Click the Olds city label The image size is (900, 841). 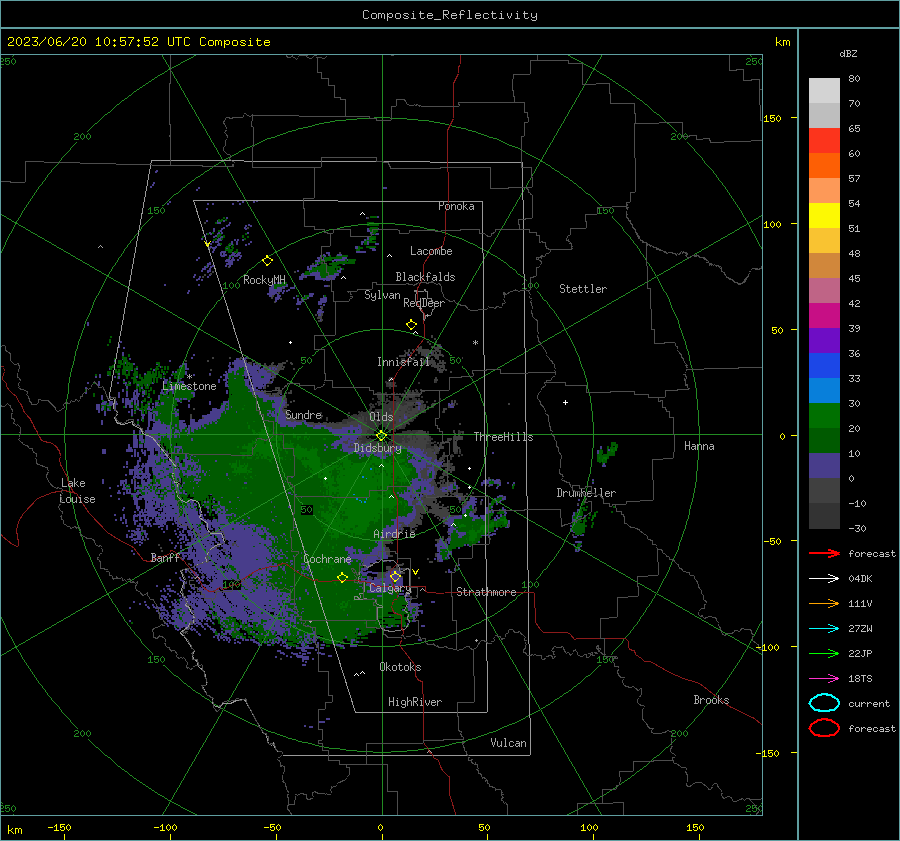tap(381, 417)
